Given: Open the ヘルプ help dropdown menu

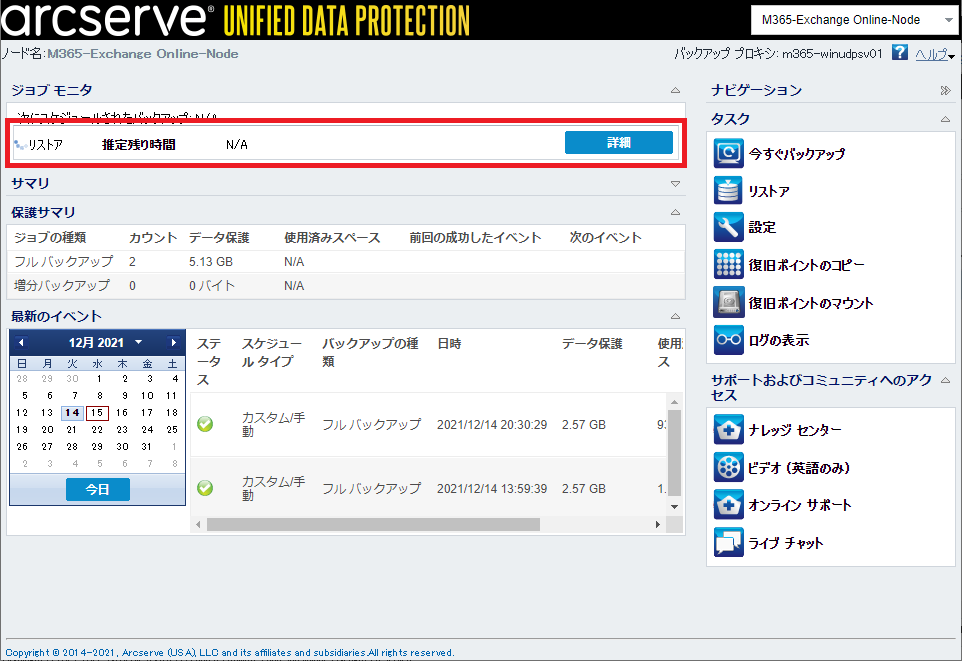Looking at the screenshot, I should click(935, 55).
